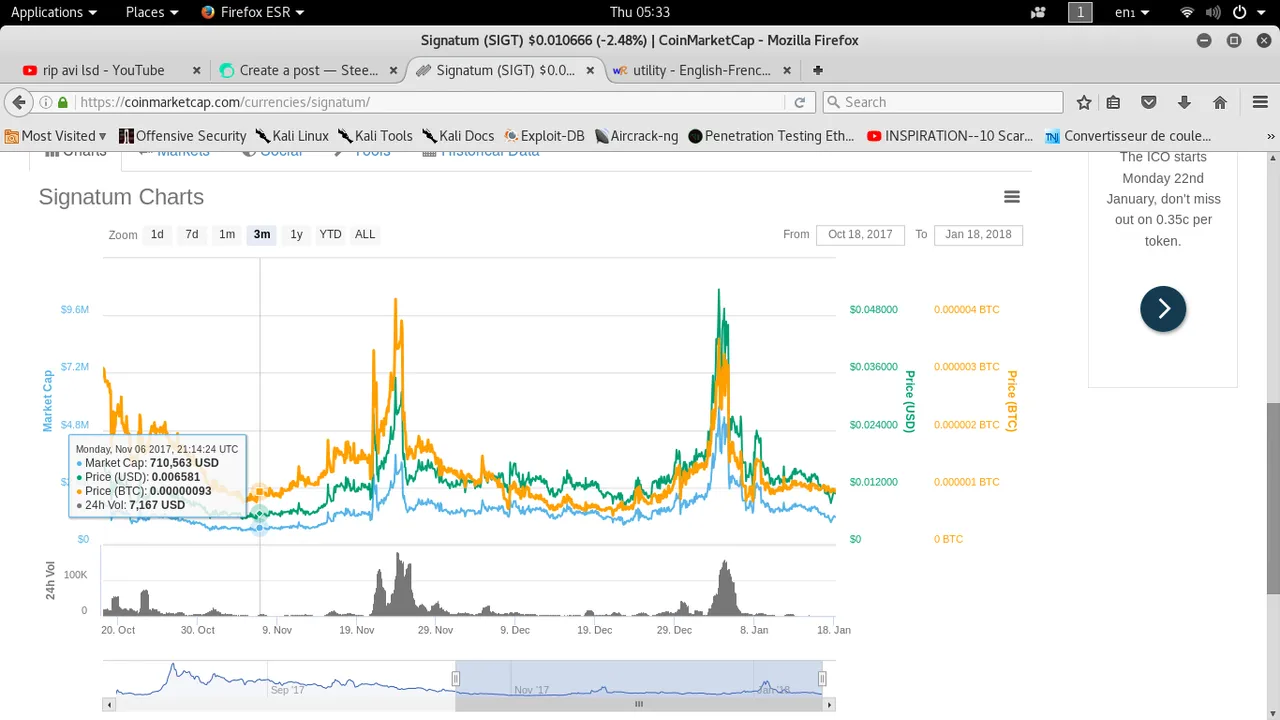Open the bookmarks library icon

(1113, 102)
